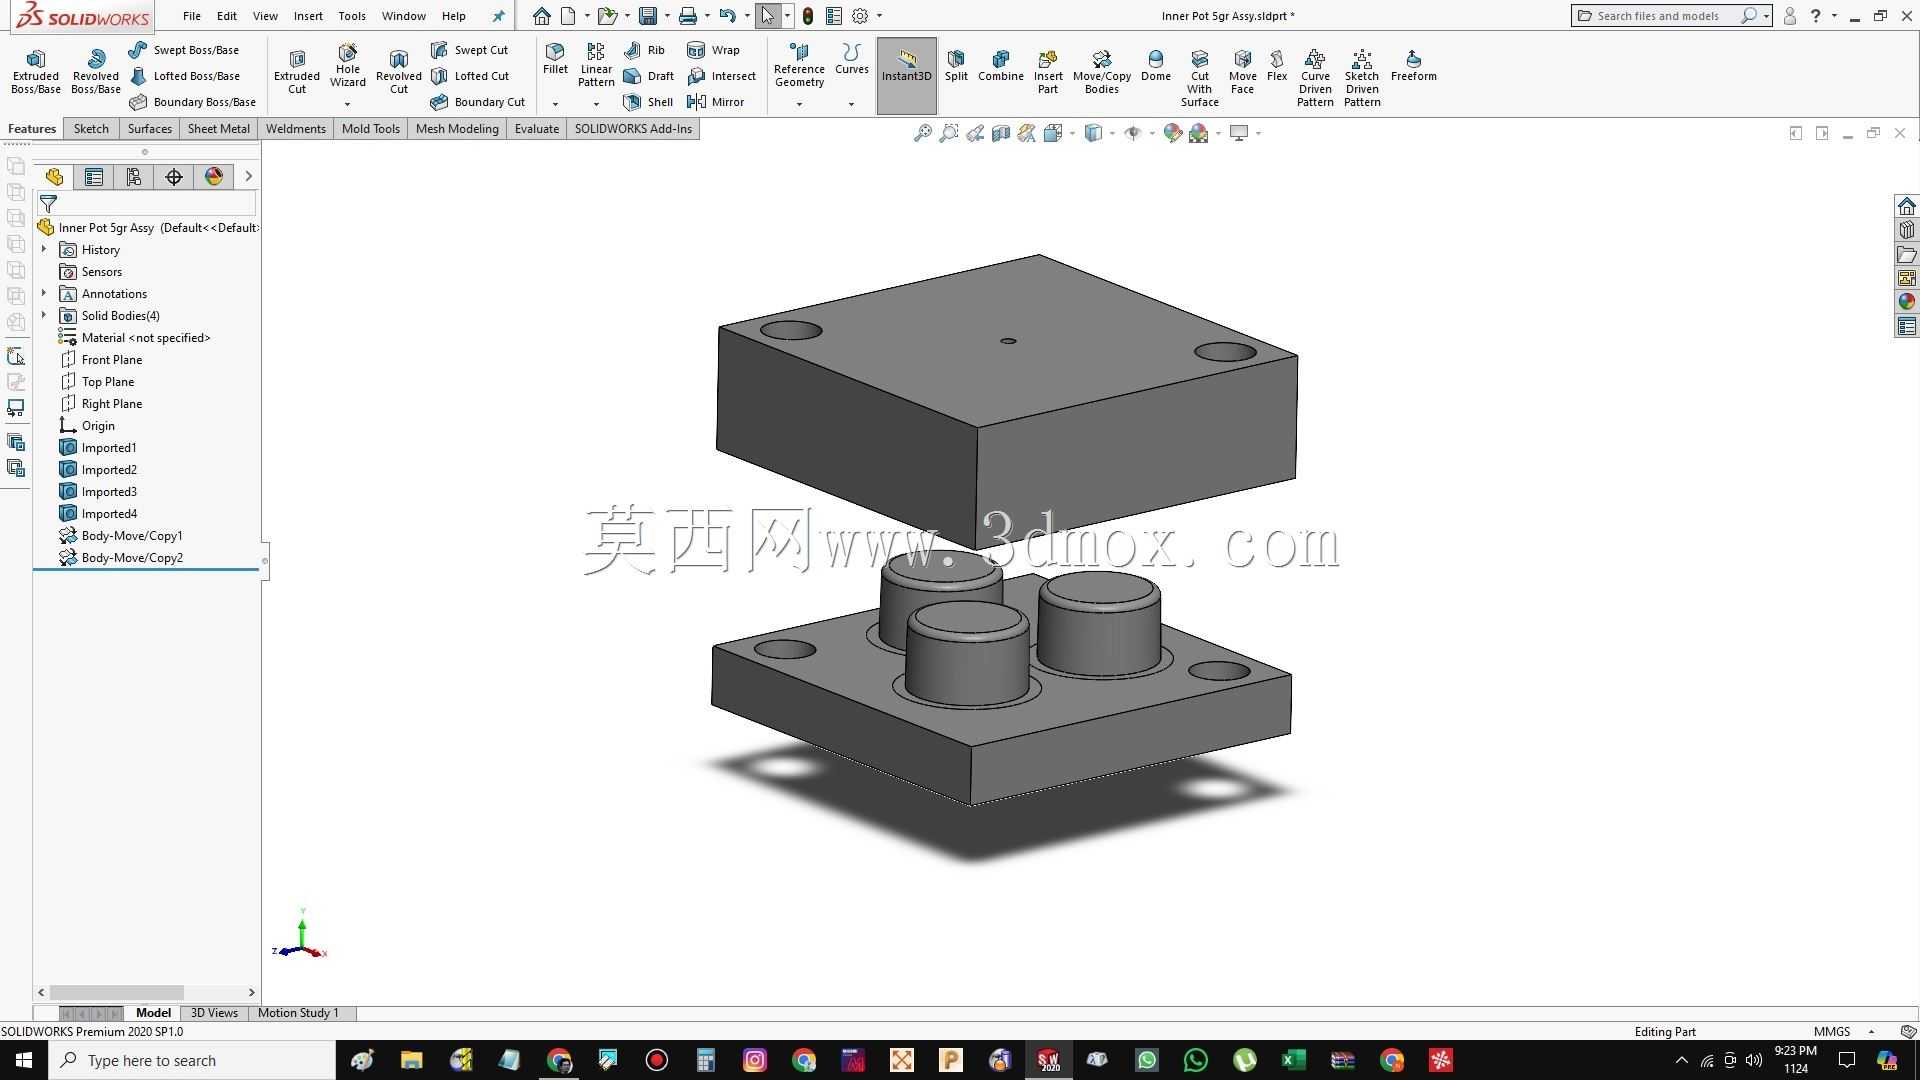Use the Mirror feature tool

(x=716, y=102)
